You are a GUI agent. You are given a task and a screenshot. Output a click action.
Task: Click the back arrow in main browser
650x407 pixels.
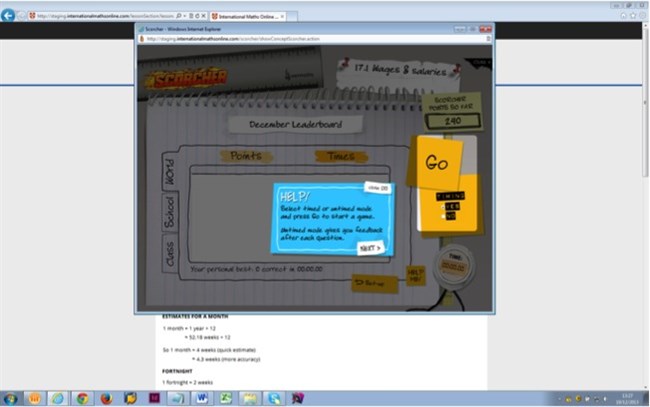point(7,16)
